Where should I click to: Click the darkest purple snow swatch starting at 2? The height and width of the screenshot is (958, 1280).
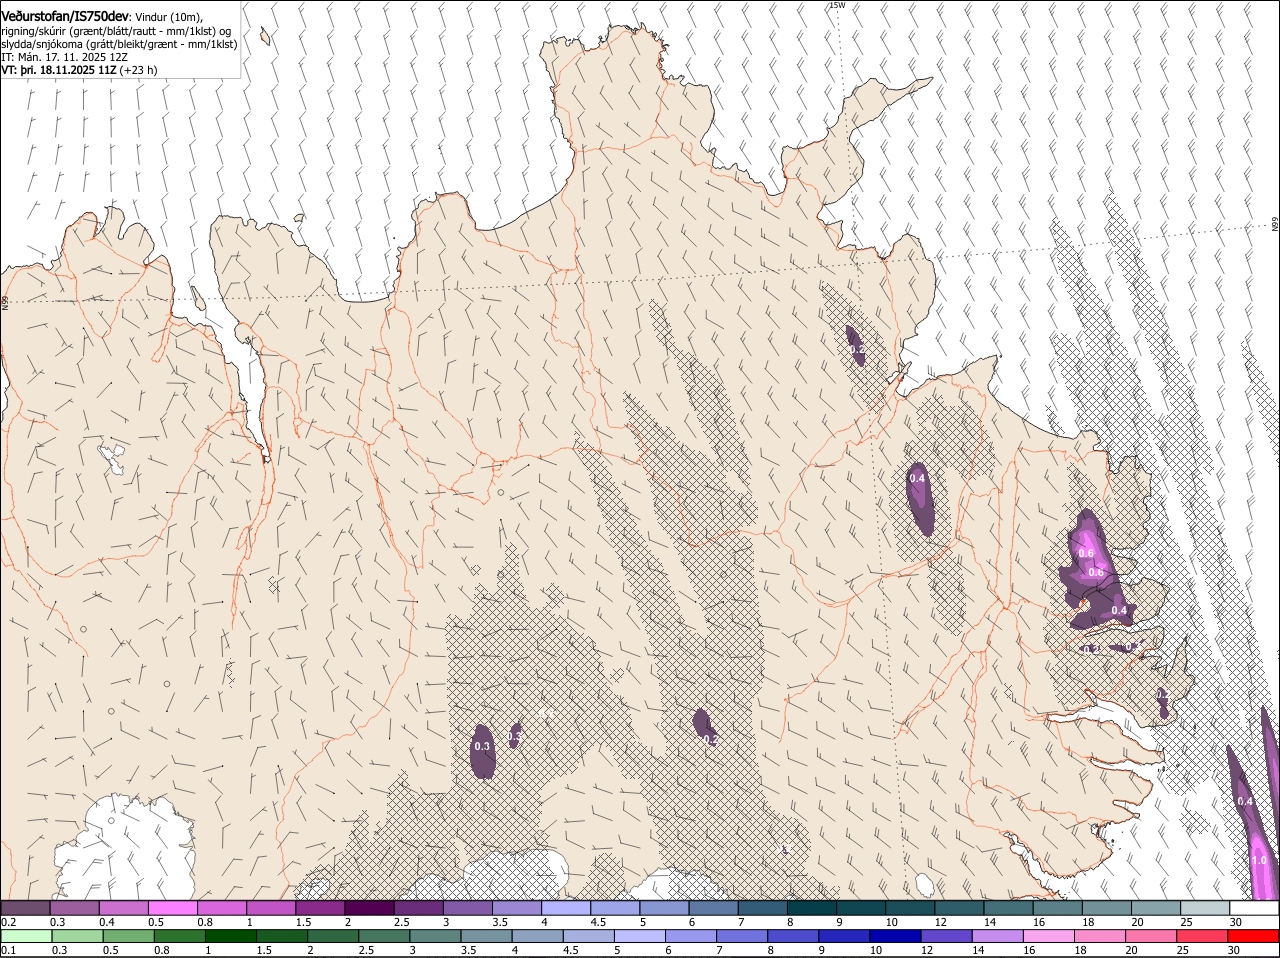point(369,907)
